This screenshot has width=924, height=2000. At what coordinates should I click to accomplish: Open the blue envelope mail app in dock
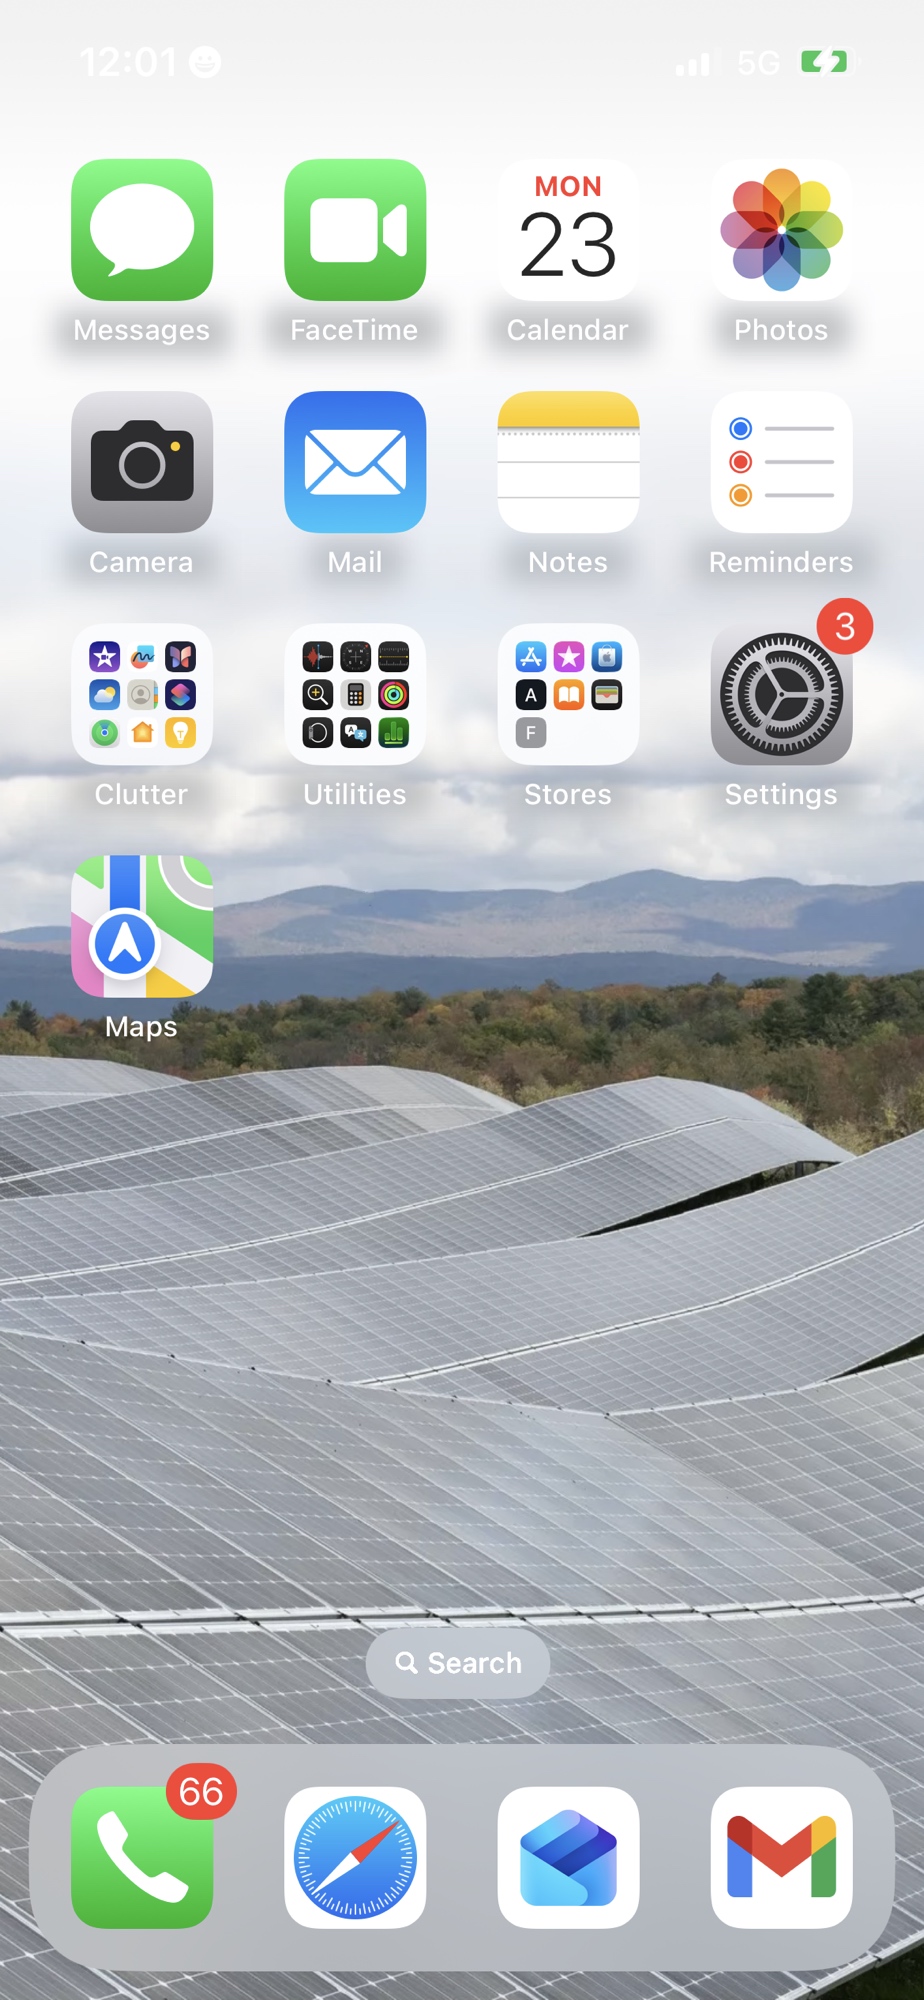[x=568, y=1857]
